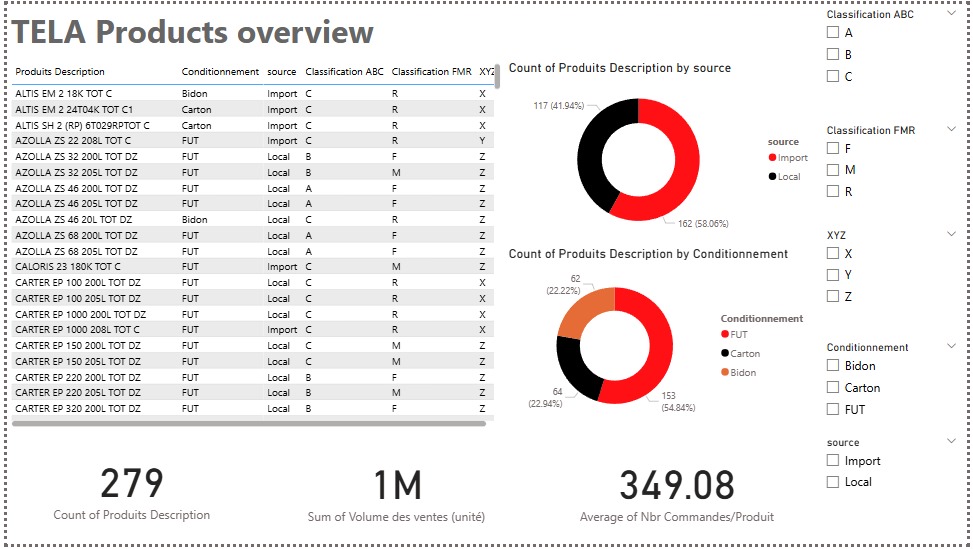This screenshot has height=549, width=973.
Task: Expand the source slicer chevron
Action: 951,442
